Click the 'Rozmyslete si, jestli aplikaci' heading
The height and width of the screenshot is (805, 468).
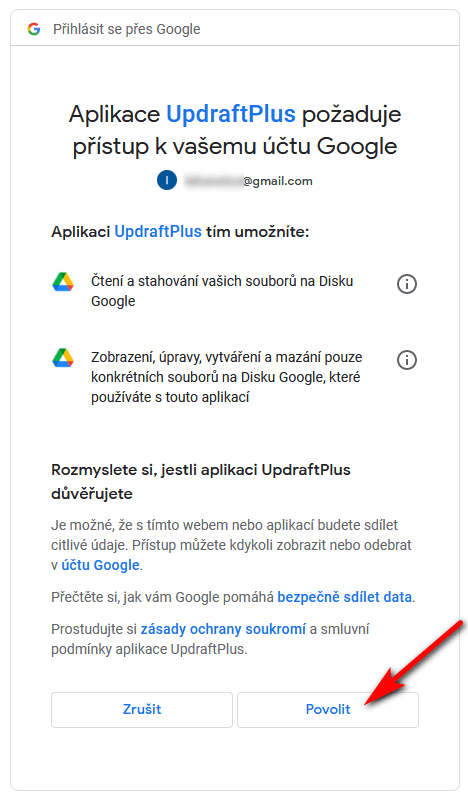201,482
